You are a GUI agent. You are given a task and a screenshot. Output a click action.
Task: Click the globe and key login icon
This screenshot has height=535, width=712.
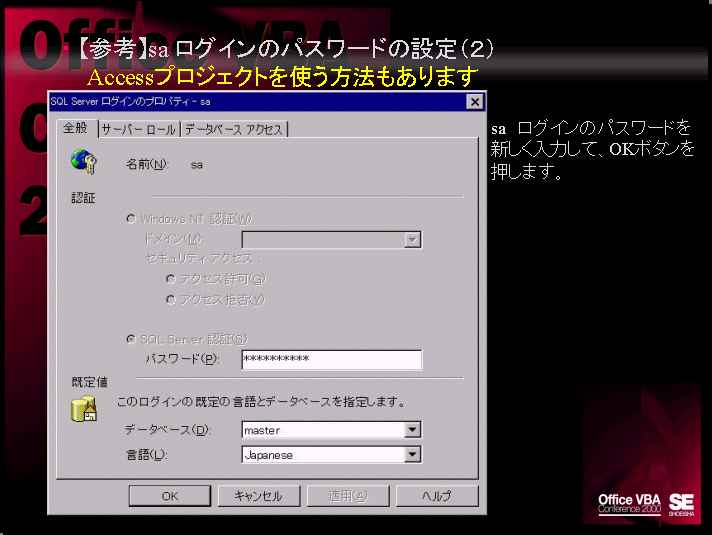(x=84, y=161)
